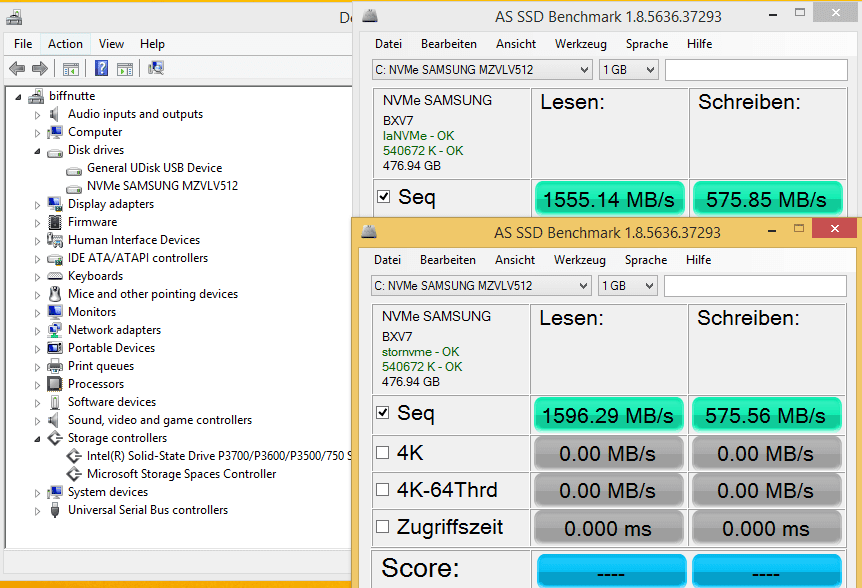Collapse the biffnutte root node
Viewport: 862px width, 588px height.
click(x=18, y=97)
